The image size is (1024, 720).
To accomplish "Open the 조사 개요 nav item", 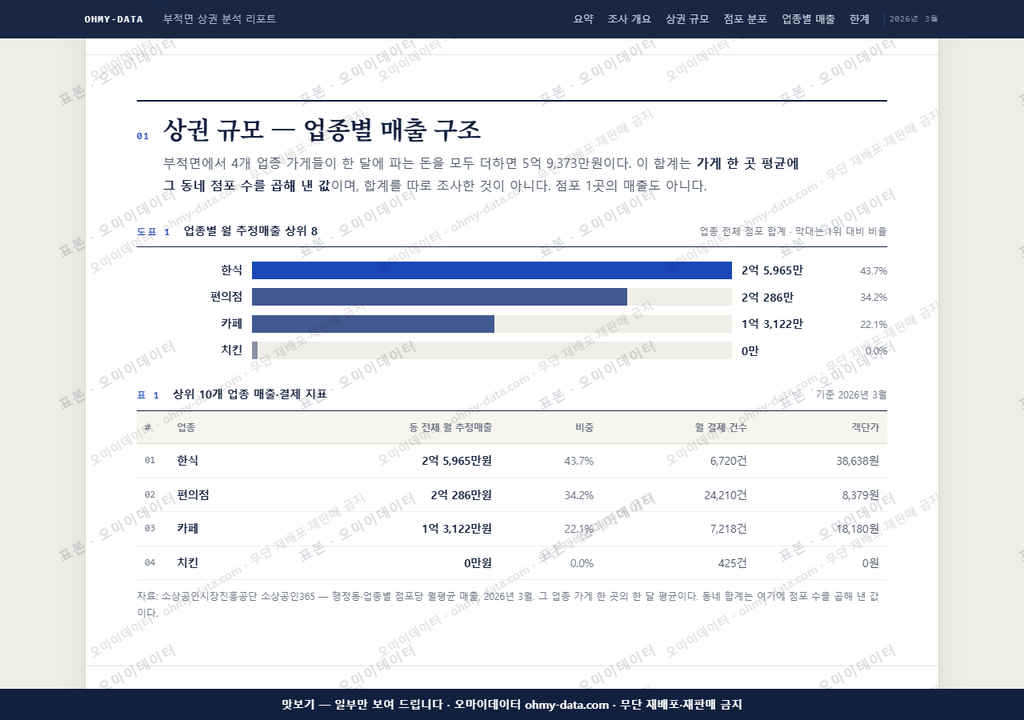I will (629, 19).
